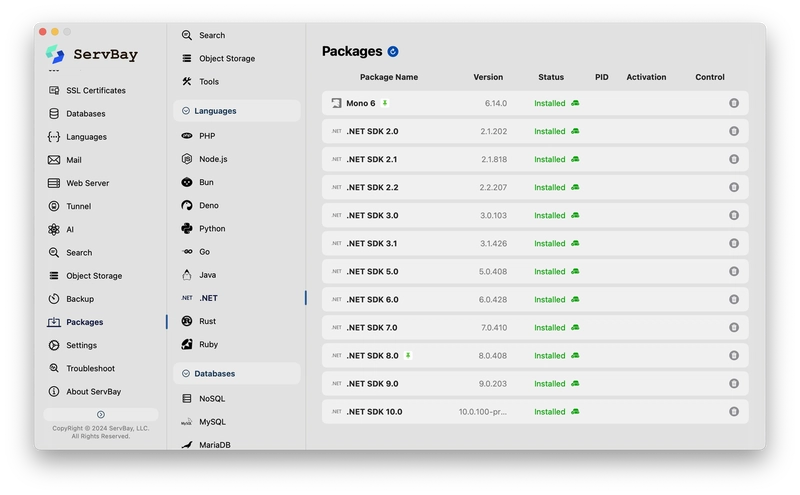Click green update arrow beside Mono 6

pos(385,103)
